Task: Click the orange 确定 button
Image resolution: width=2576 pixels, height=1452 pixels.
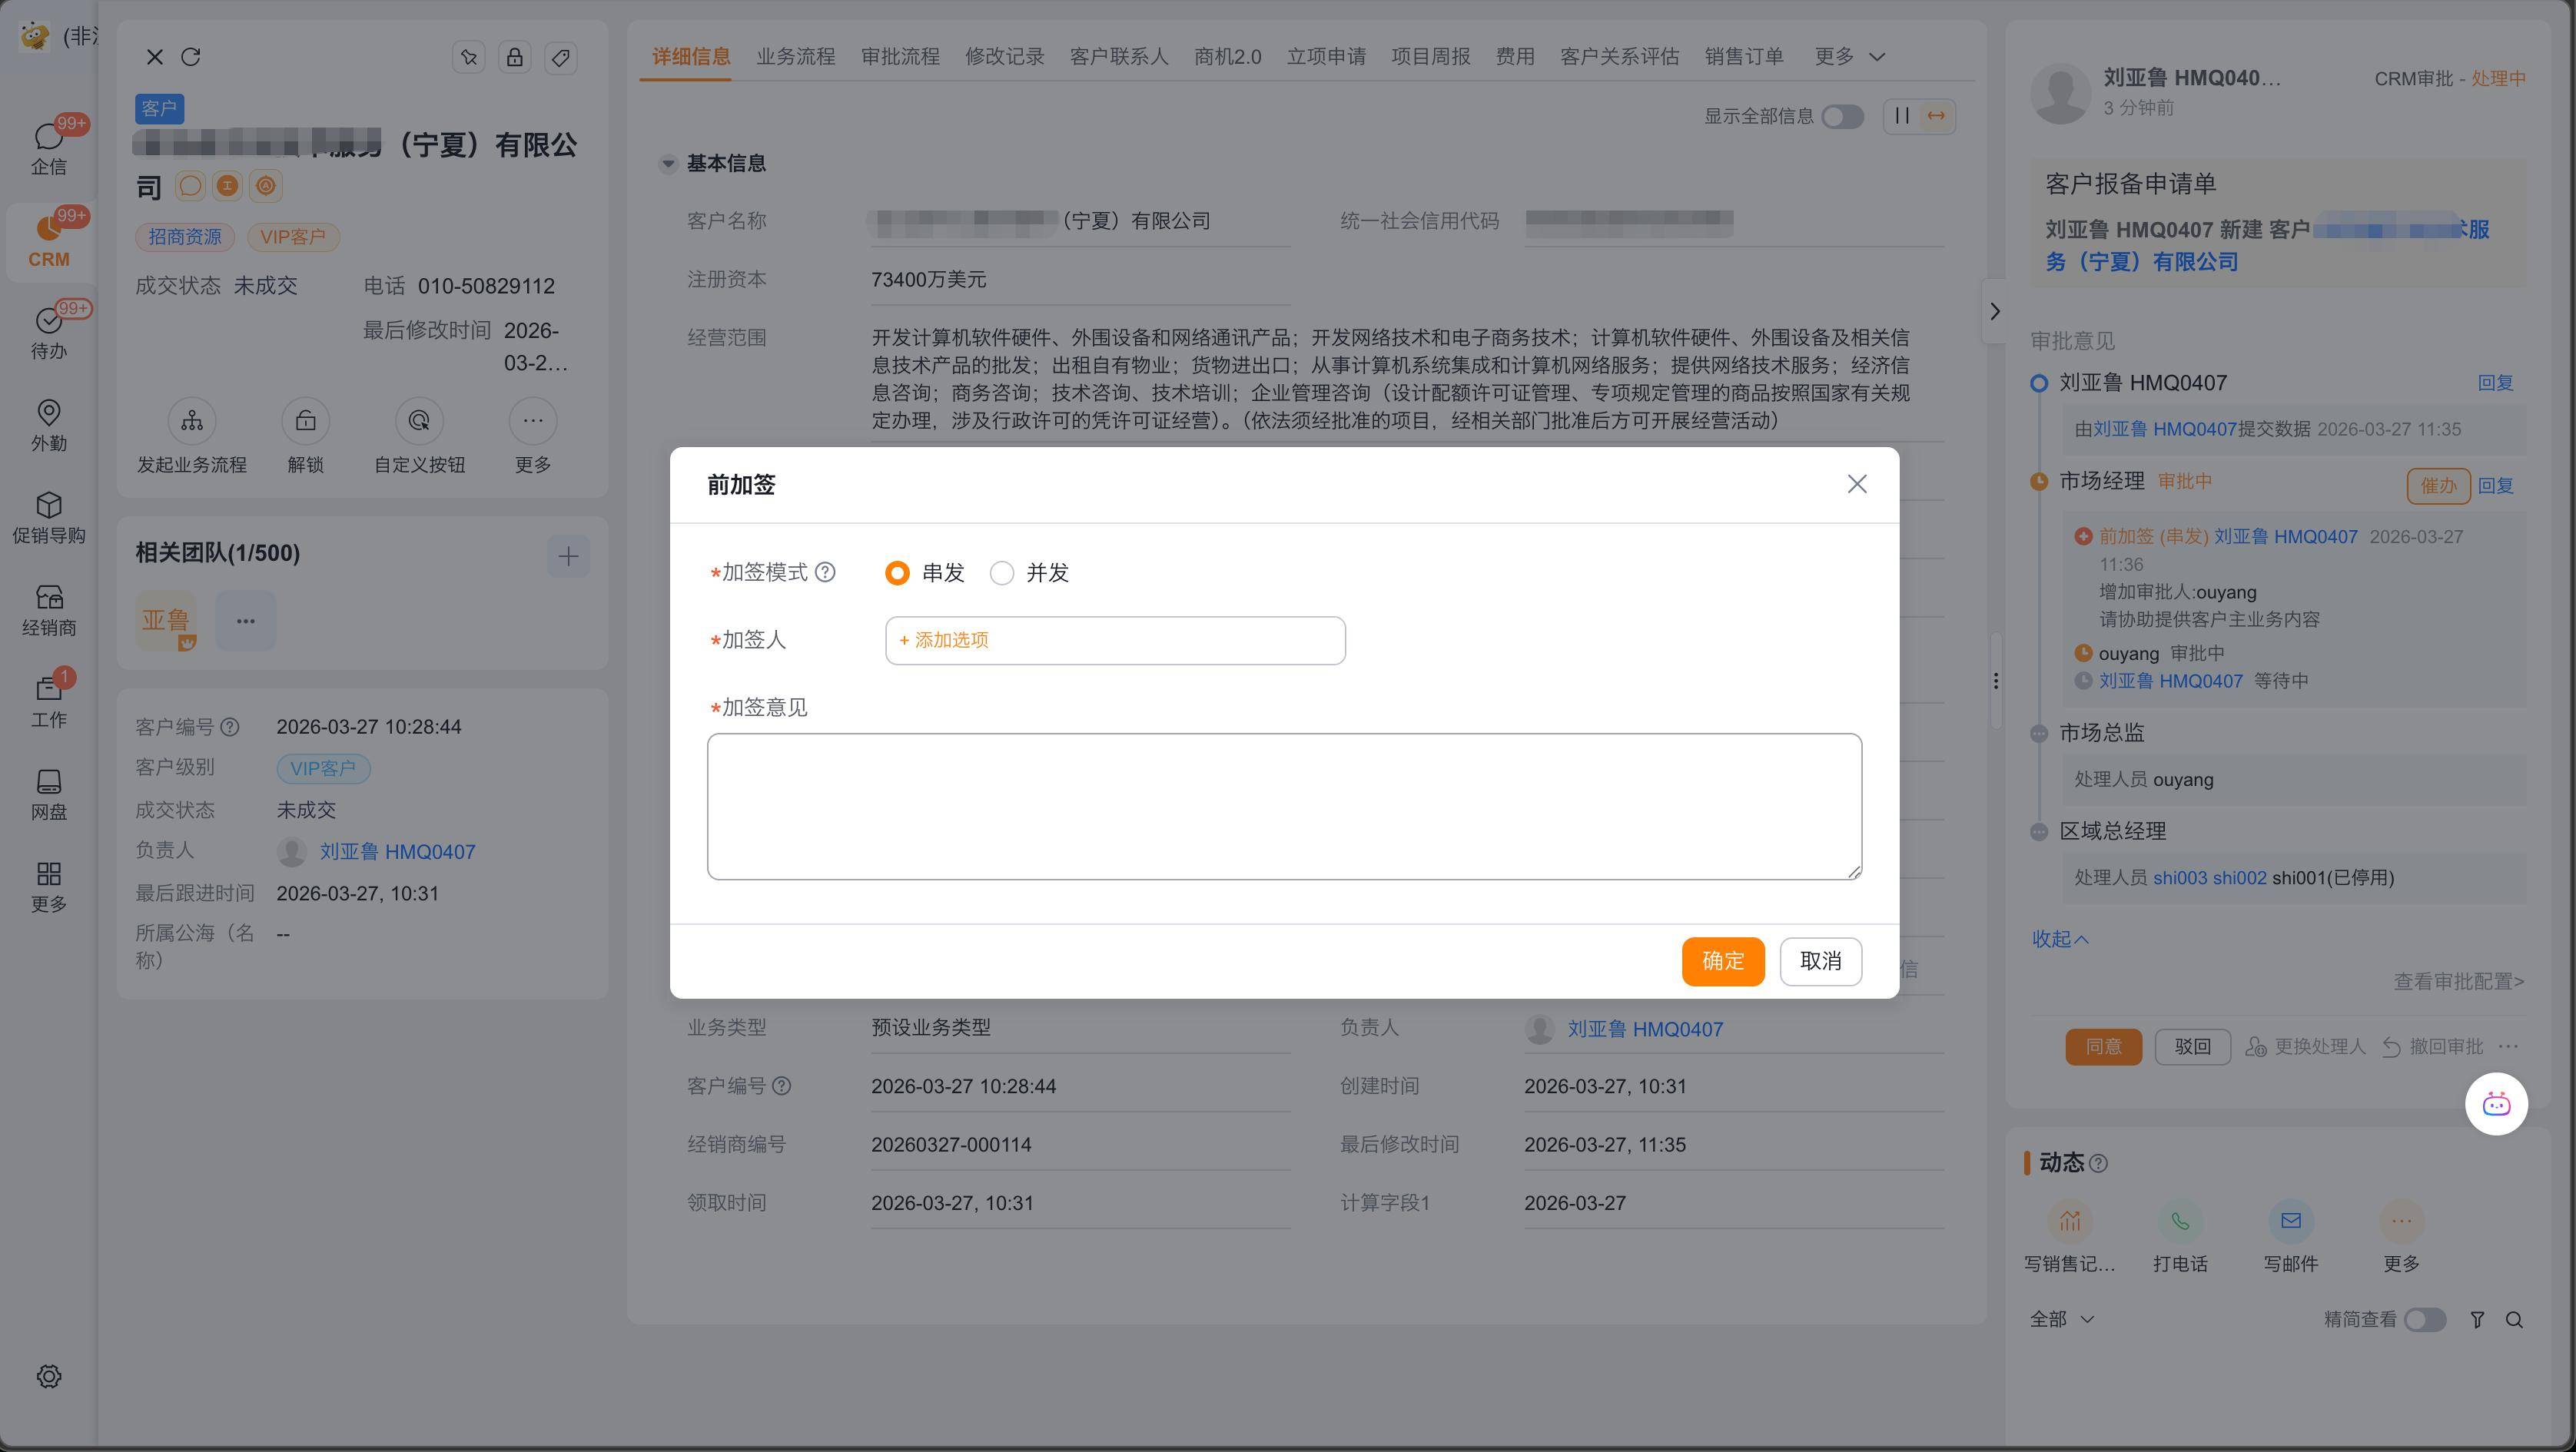Action: pos(1722,961)
